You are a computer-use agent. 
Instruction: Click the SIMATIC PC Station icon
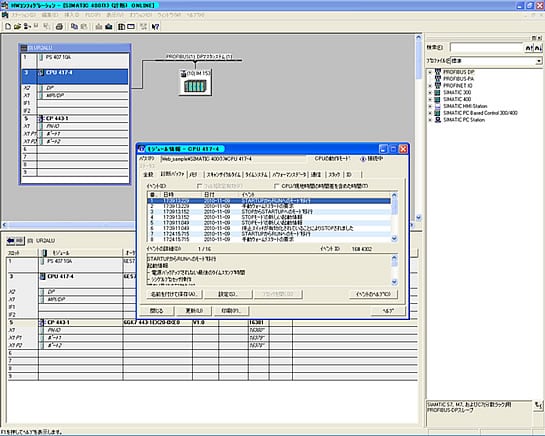pyautogui.click(x=438, y=120)
